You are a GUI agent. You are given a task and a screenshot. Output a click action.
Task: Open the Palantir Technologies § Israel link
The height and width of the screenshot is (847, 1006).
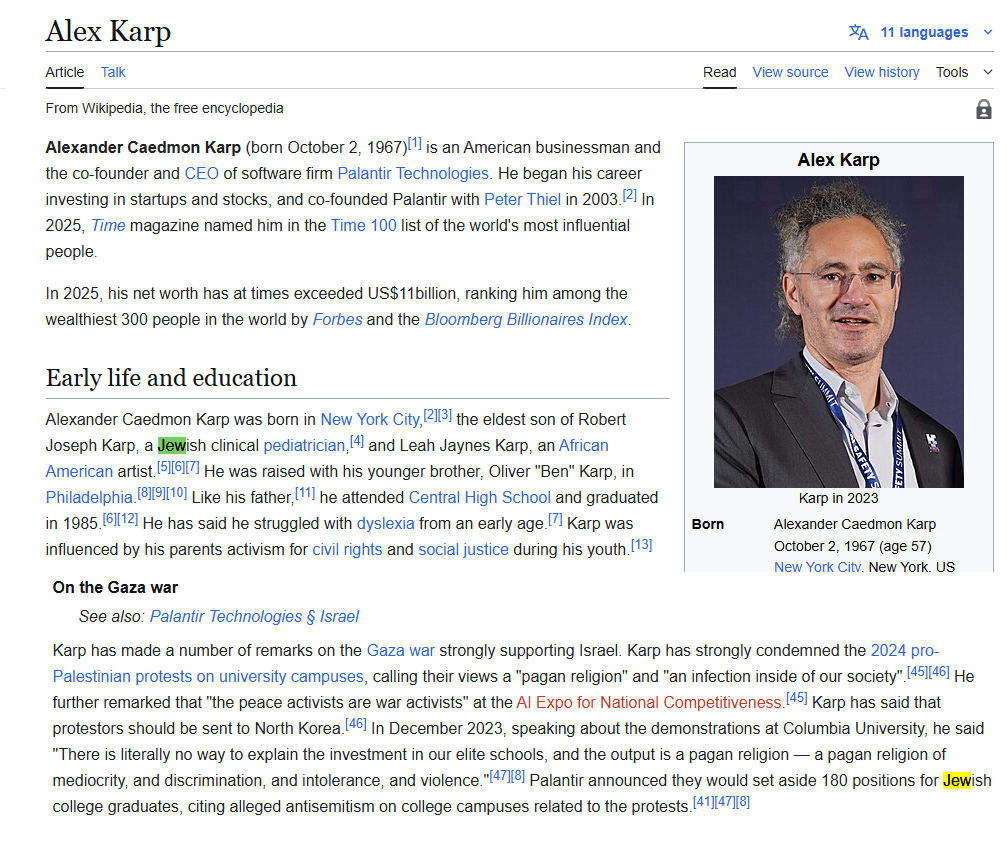coord(254,617)
